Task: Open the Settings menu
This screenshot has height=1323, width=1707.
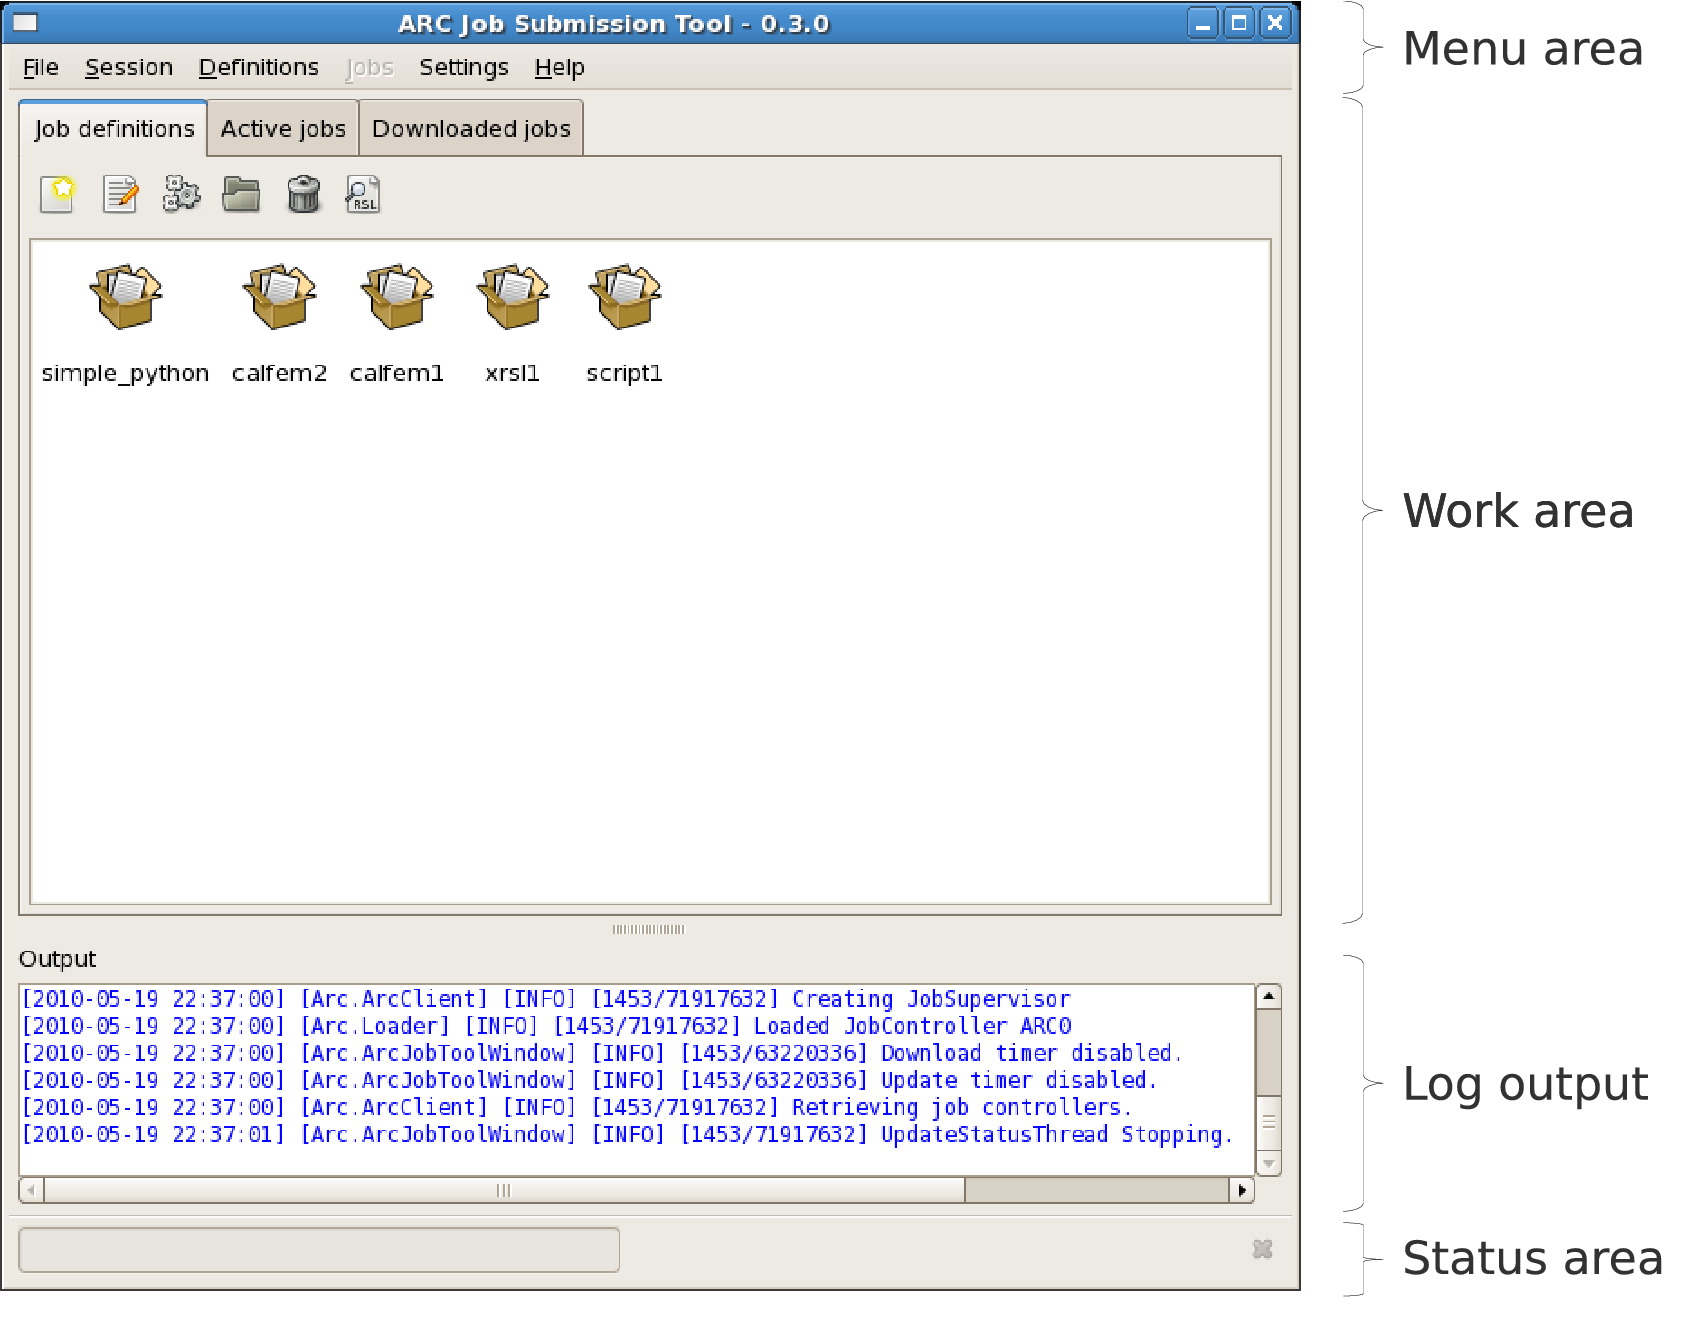Action: pyautogui.click(x=464, y=67)
